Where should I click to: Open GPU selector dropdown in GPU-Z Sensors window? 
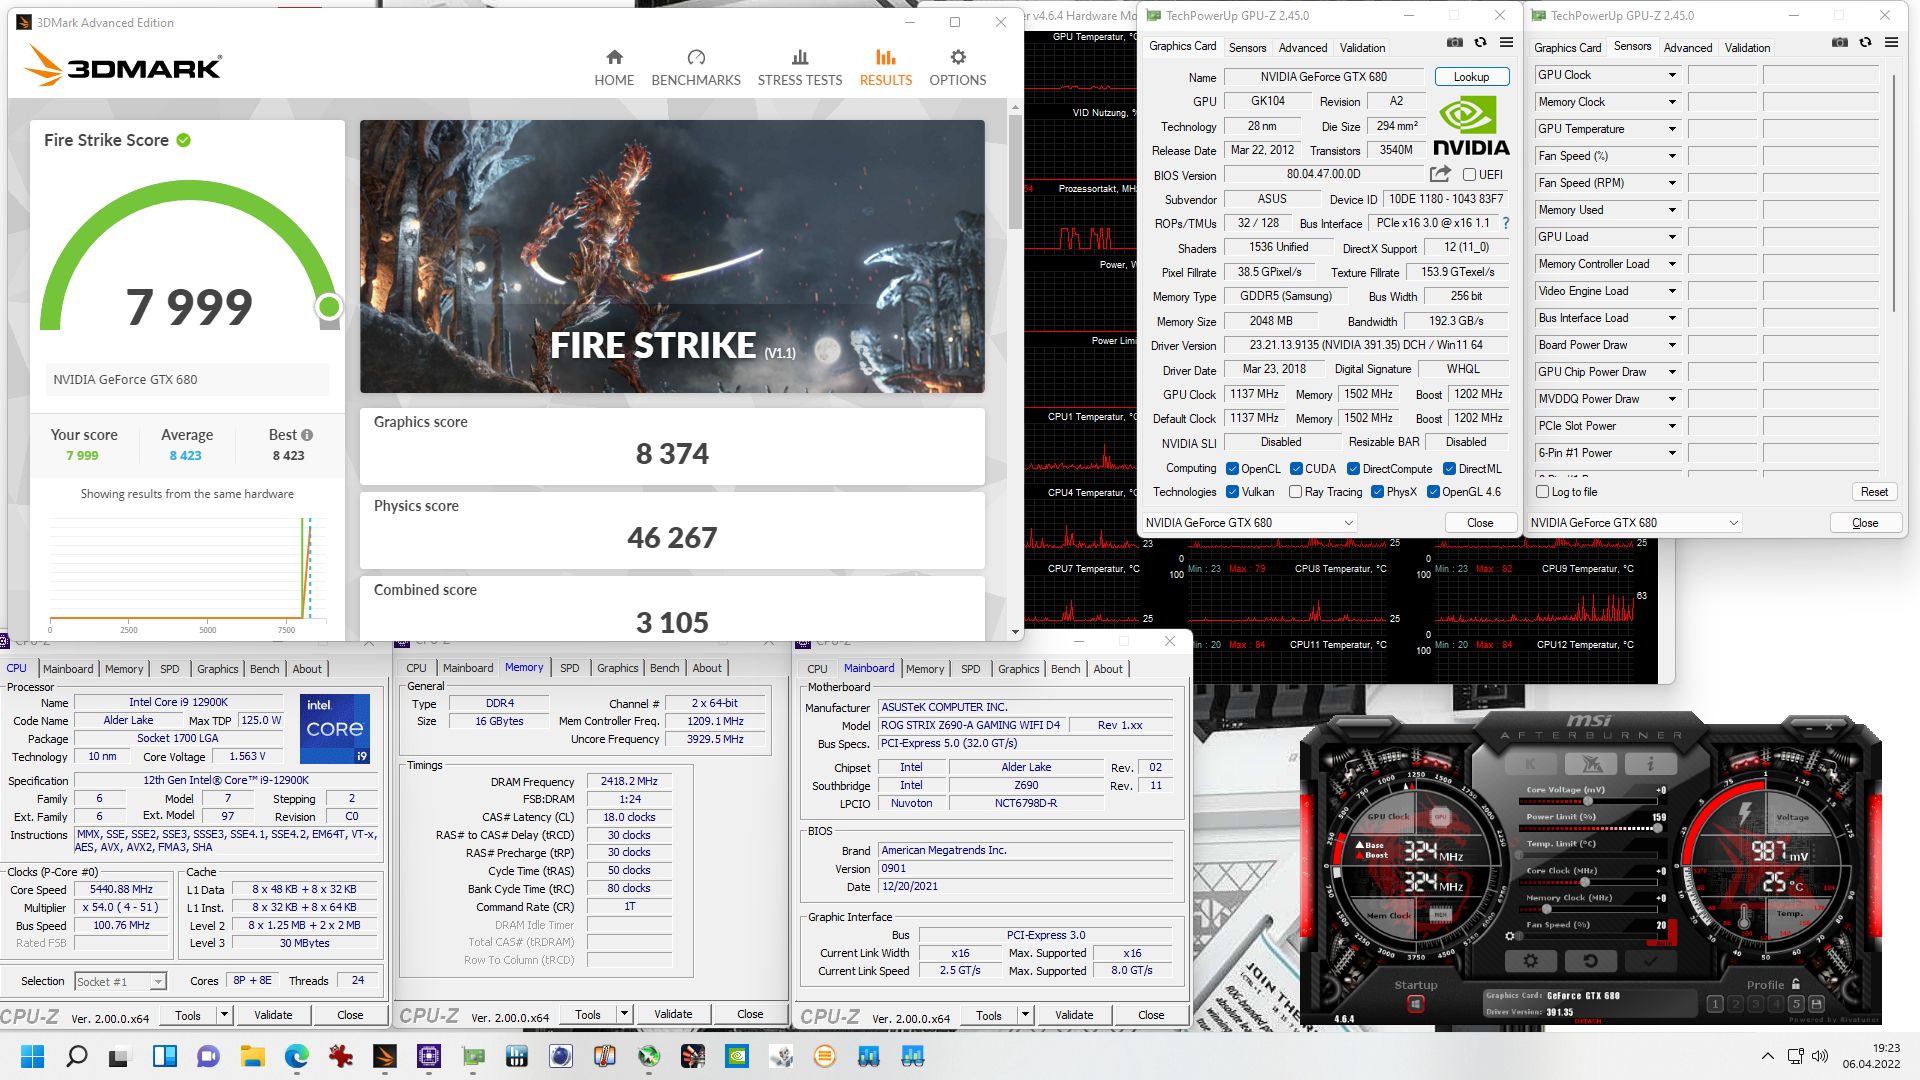[1634, 523]
